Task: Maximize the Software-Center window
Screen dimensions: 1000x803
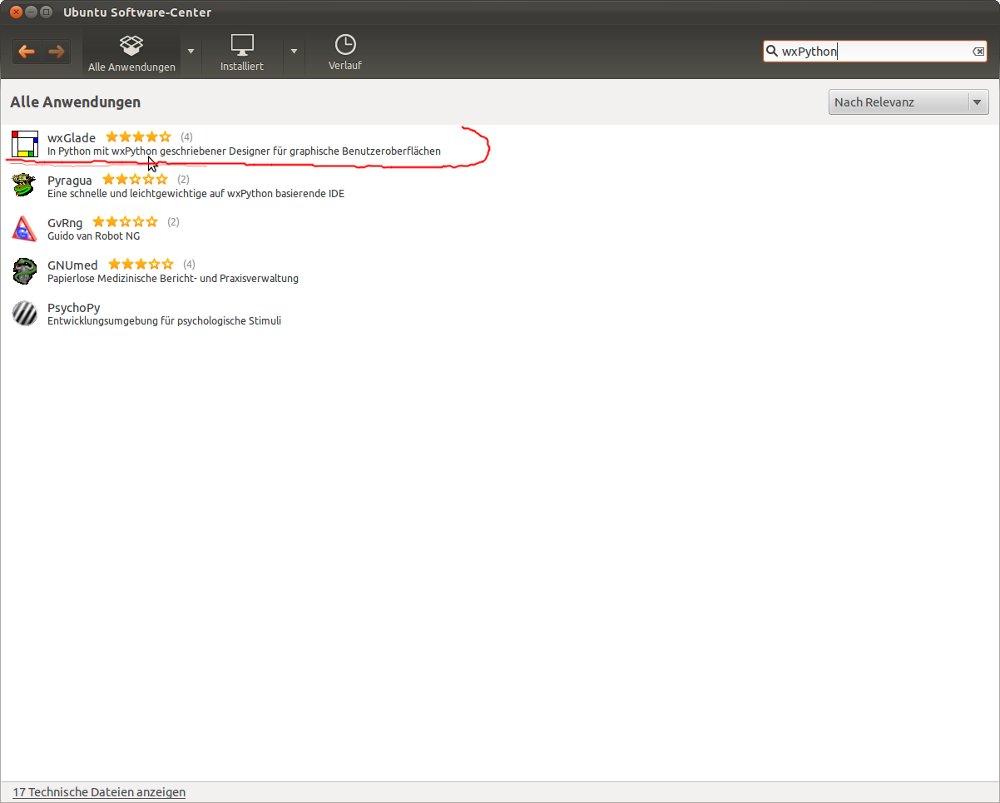Action: (x=46, y=12)
